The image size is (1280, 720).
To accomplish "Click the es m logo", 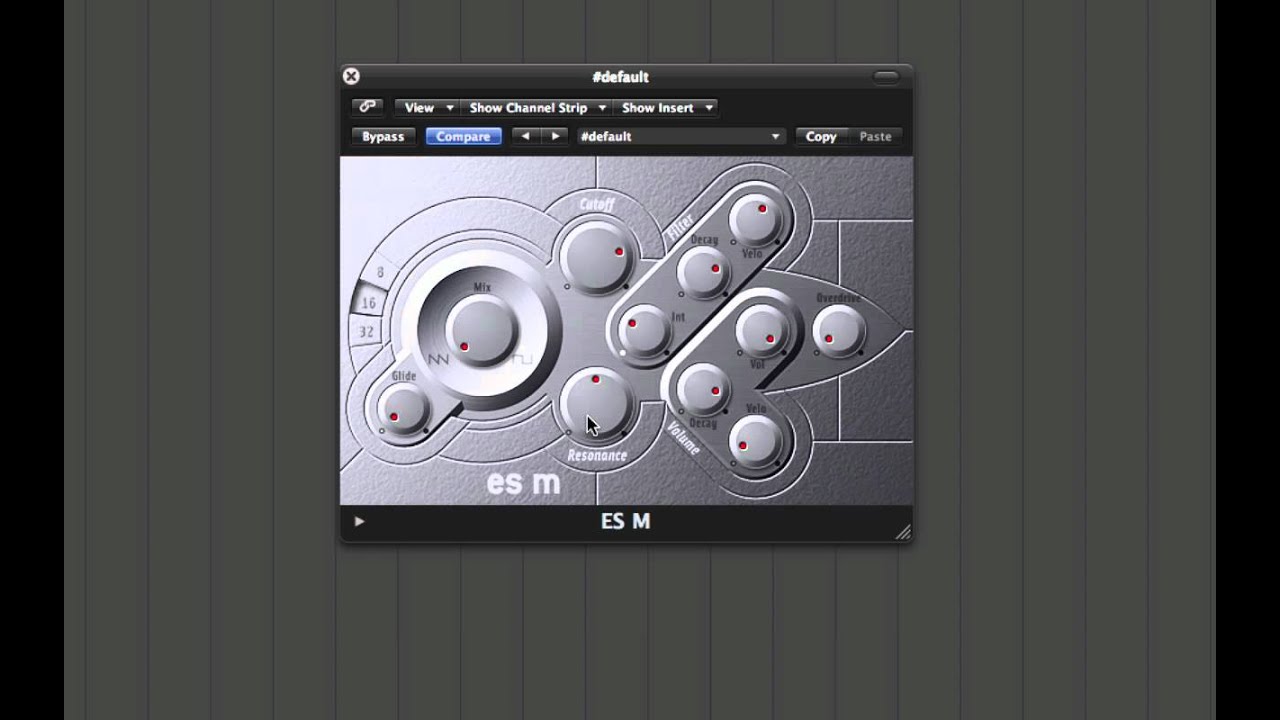I will [523, 484].
